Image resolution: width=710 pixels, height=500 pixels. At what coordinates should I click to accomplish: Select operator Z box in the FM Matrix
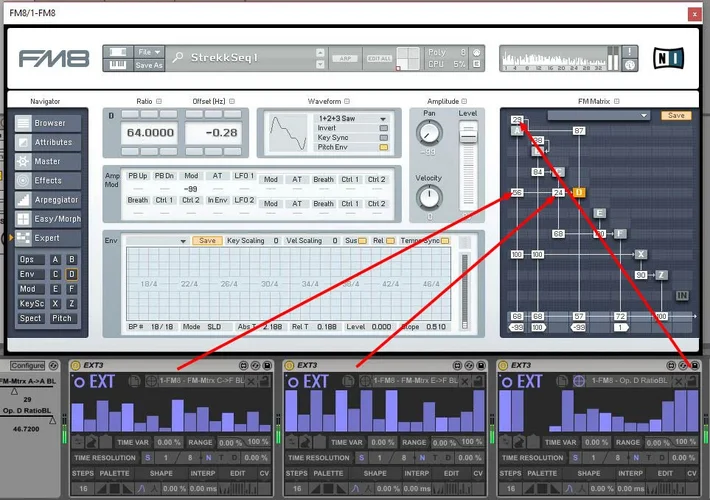(662, 275)
